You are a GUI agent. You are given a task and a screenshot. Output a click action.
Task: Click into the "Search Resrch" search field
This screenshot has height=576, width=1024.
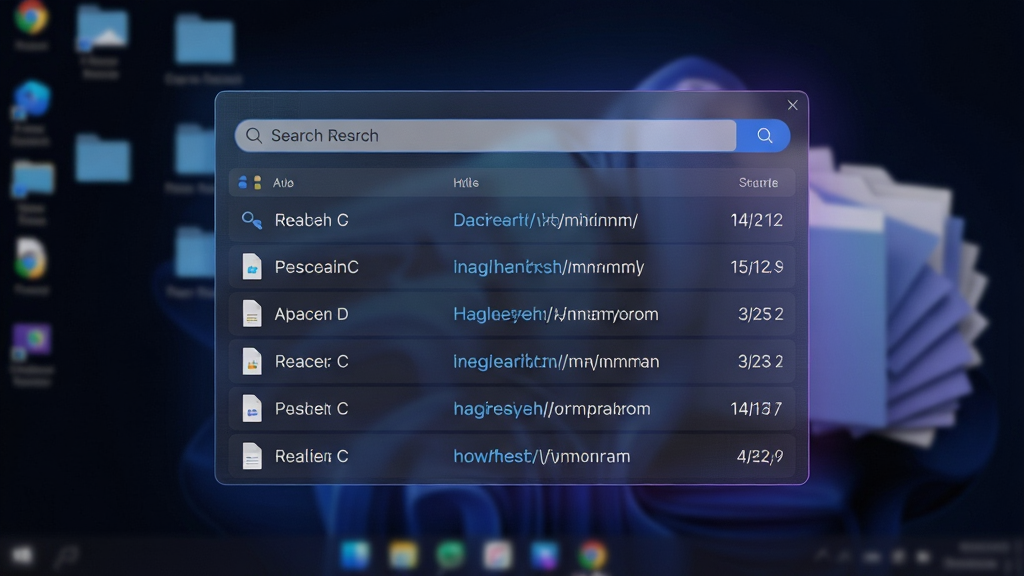(x=485, y=136)
